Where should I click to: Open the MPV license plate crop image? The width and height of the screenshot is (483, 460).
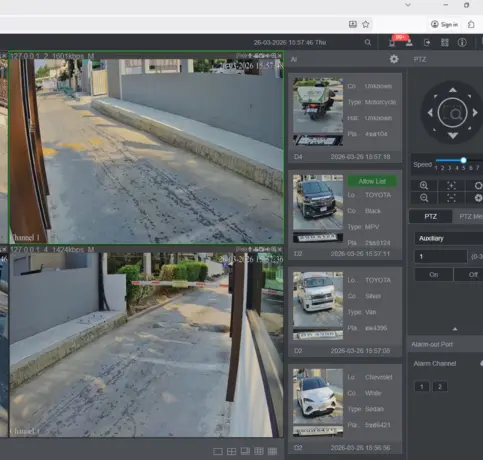[x=318, y=238]
